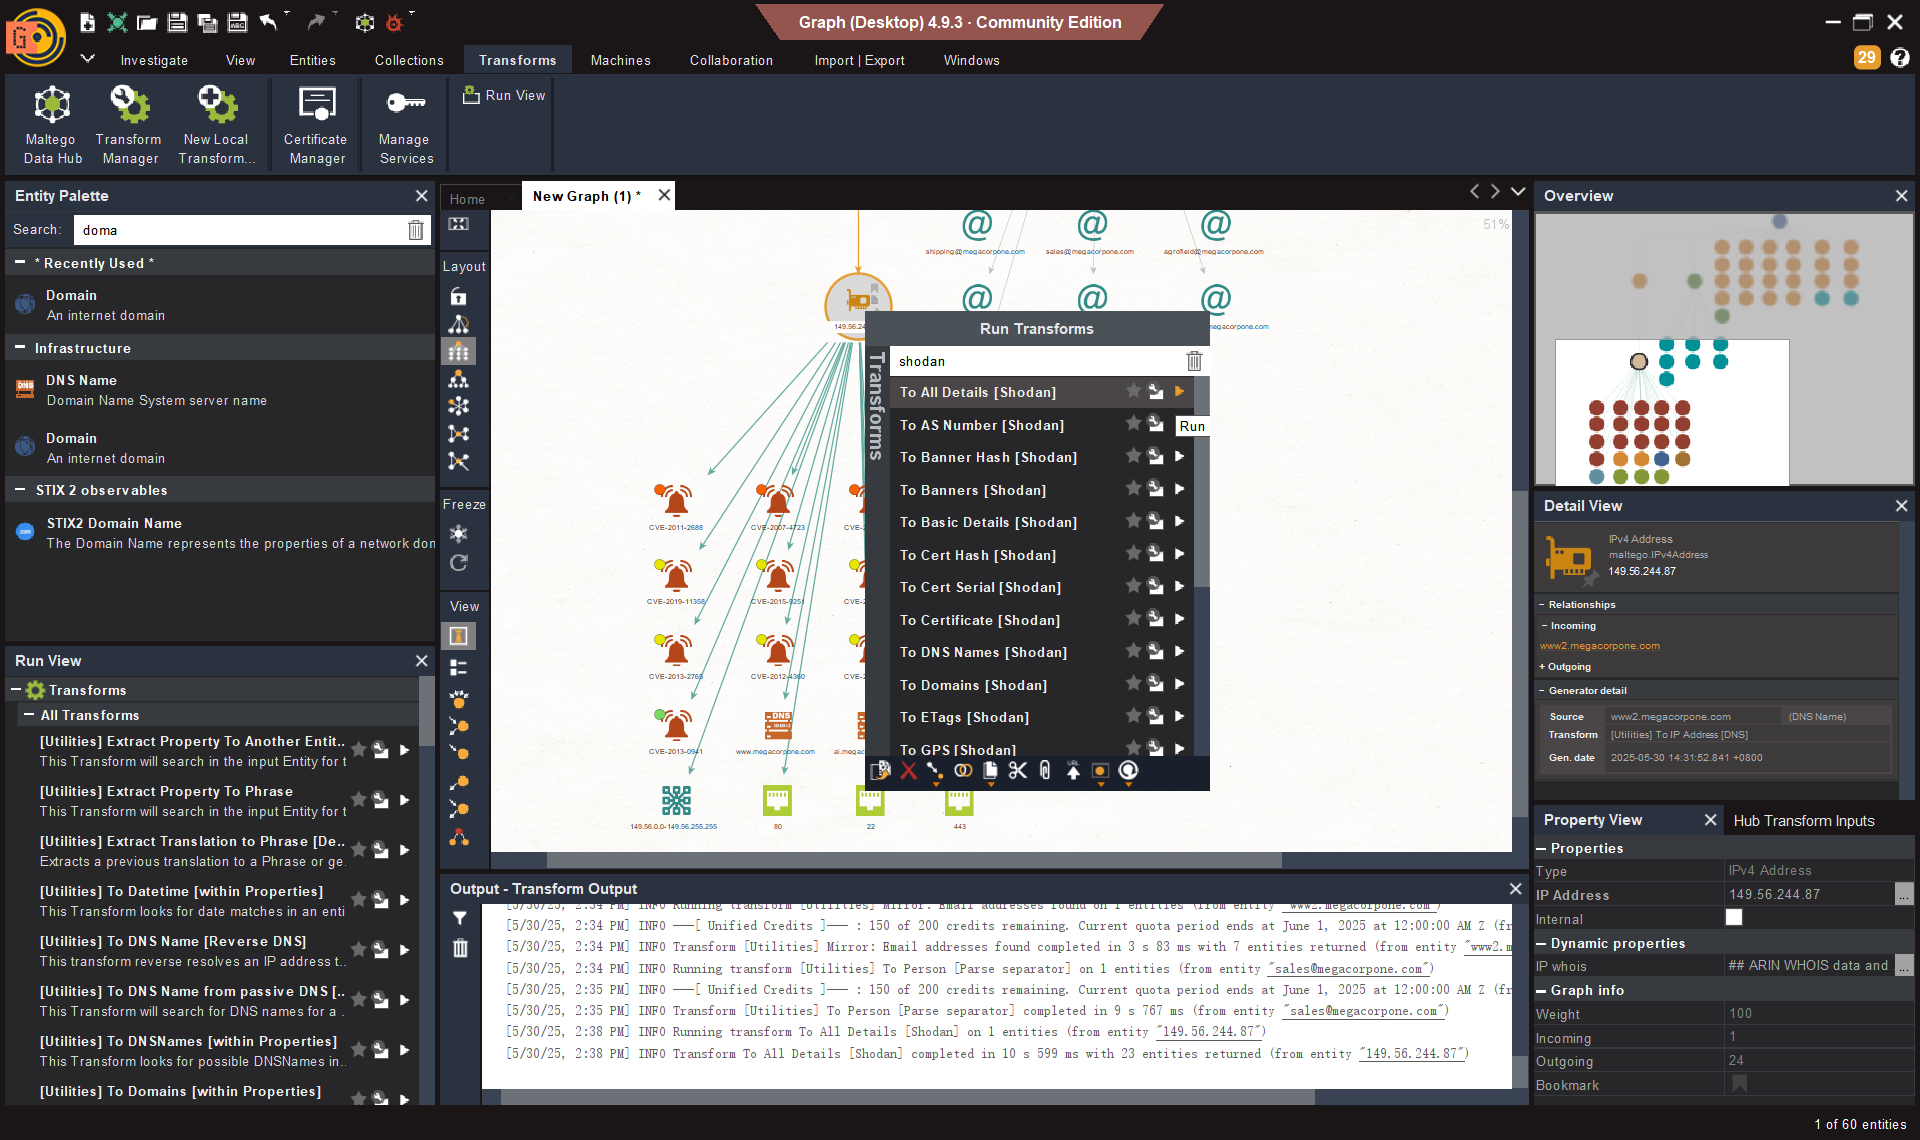Click the Entity Palette search field
Screen dimensions: 1920x1140
coord(240,230)
